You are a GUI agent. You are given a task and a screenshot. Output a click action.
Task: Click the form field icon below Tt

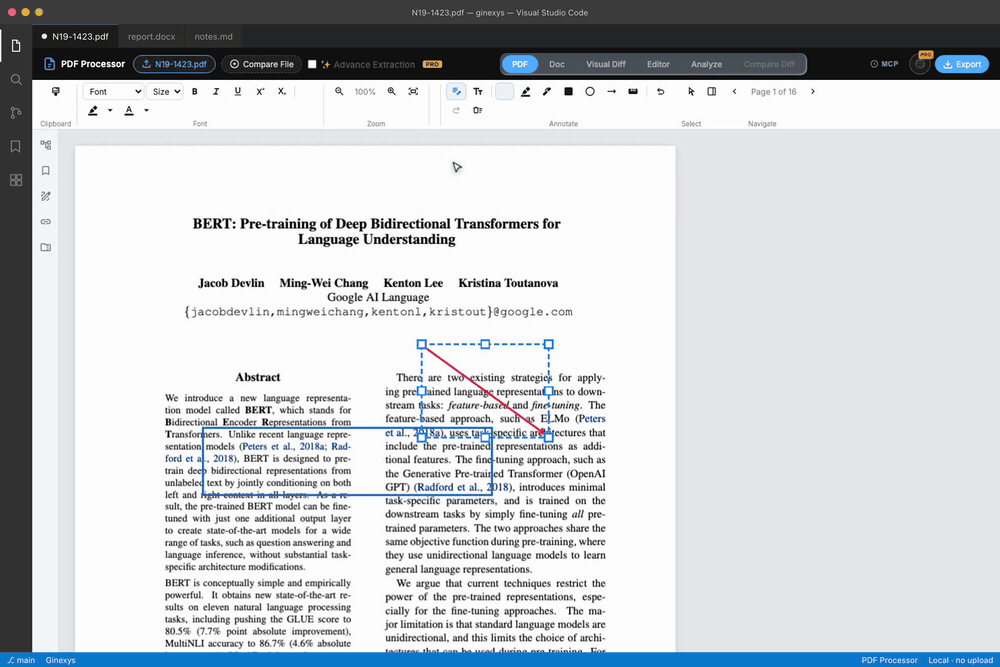[478, 110]
